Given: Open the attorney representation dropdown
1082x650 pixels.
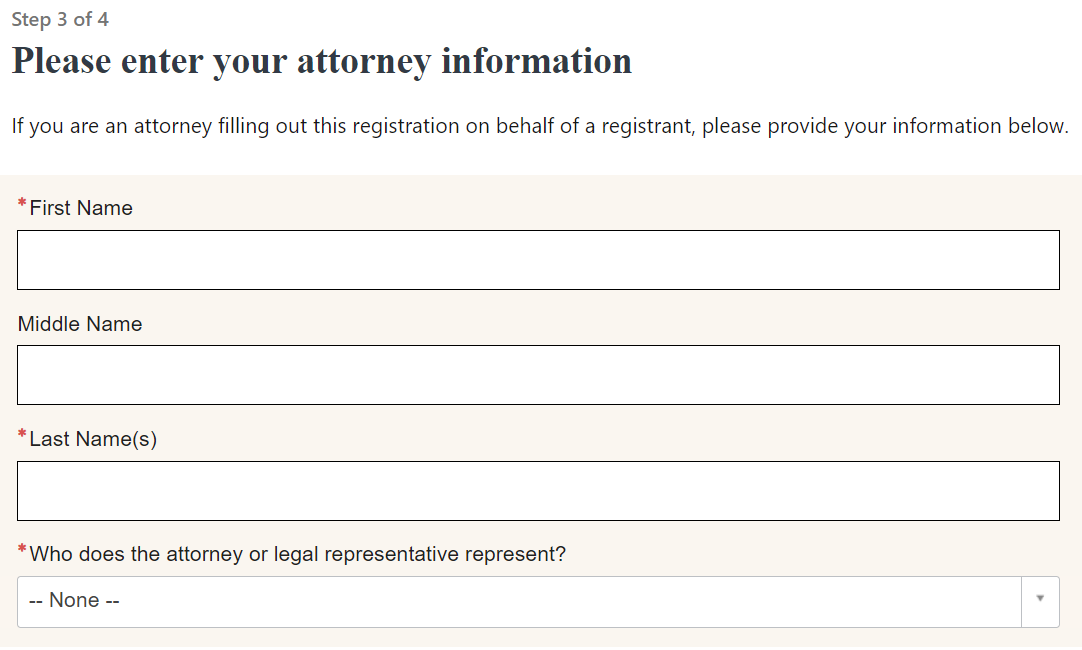Looking at the screenshot, I should (520, 602).
